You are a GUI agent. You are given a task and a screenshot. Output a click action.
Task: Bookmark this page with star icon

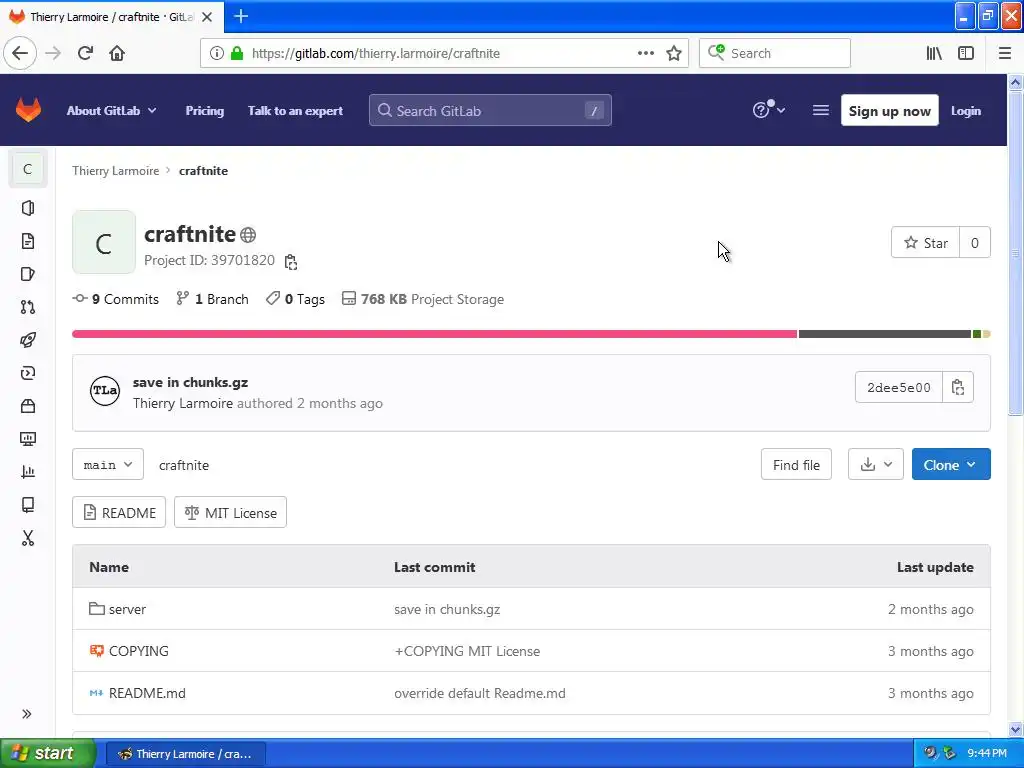click(674, 53)
